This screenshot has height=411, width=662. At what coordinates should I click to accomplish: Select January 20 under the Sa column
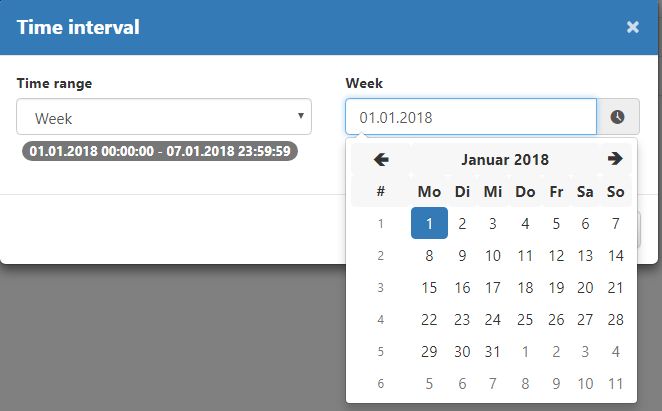click(585, 288)
